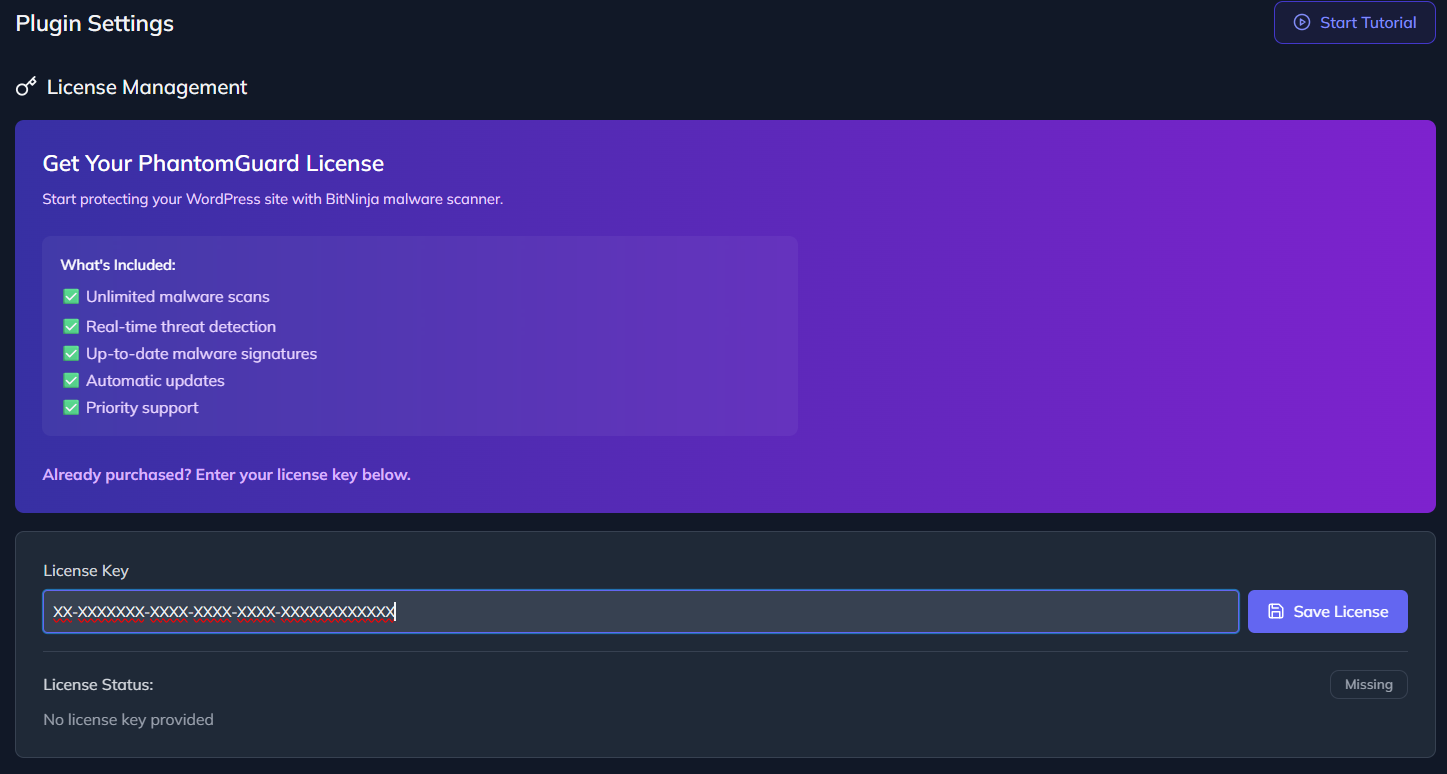Click the License Management section heading

click(147, 87)
